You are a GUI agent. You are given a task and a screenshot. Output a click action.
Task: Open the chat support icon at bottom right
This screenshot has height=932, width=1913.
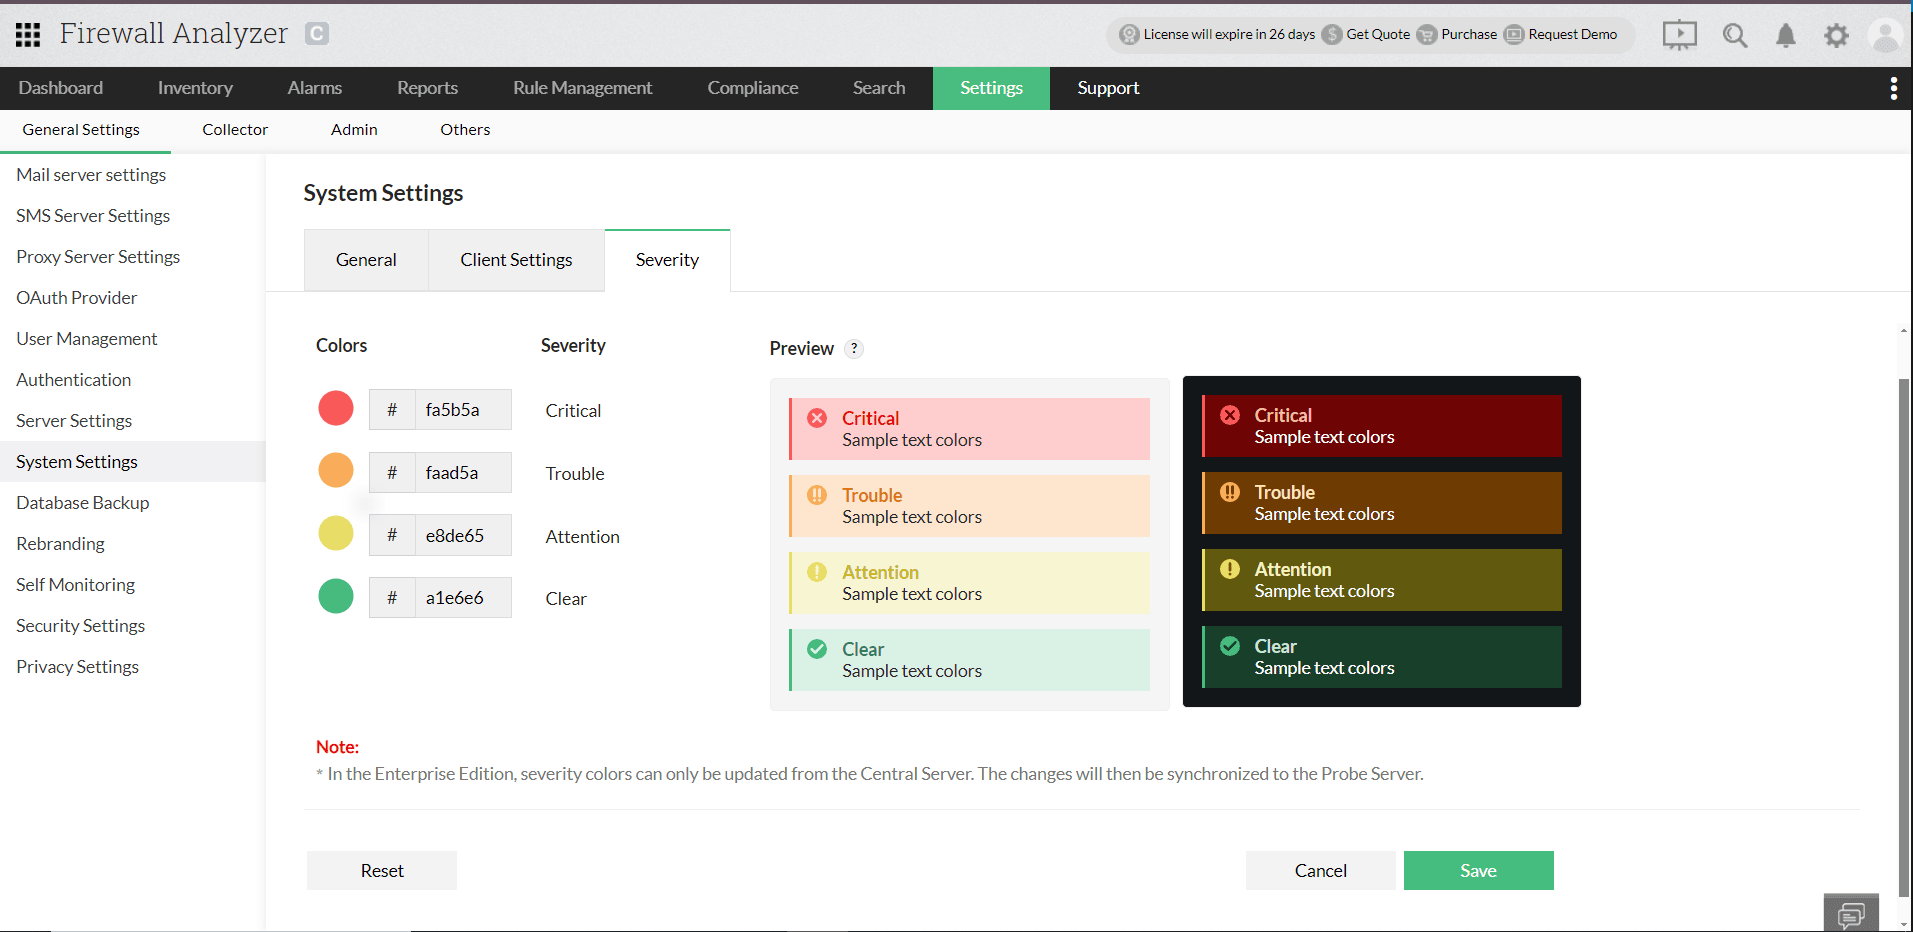pyautogui.click(x=1851, y=911)
